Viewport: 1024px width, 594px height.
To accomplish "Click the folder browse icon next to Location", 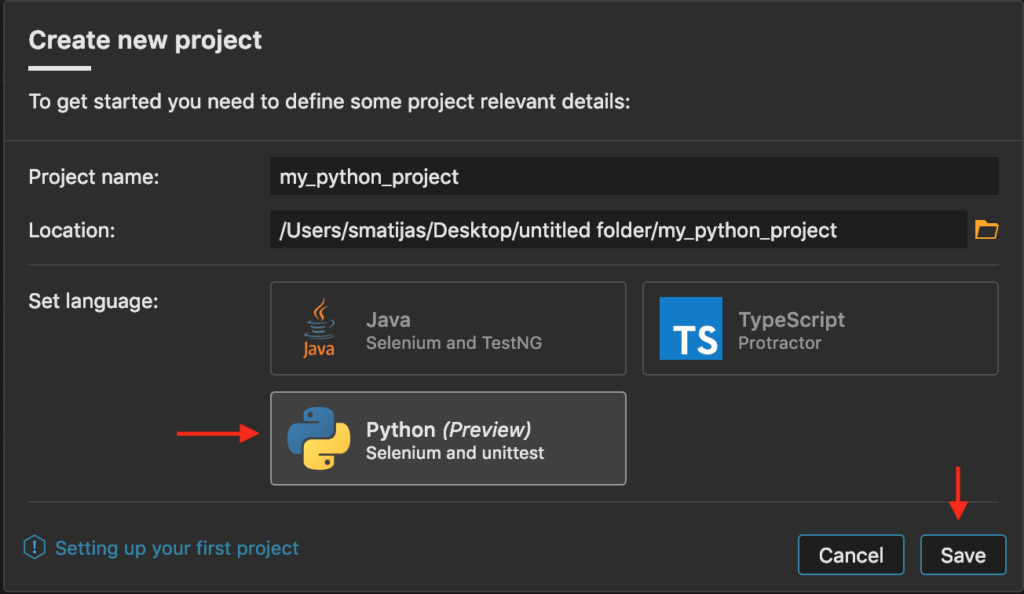I will tap(986, 230).
